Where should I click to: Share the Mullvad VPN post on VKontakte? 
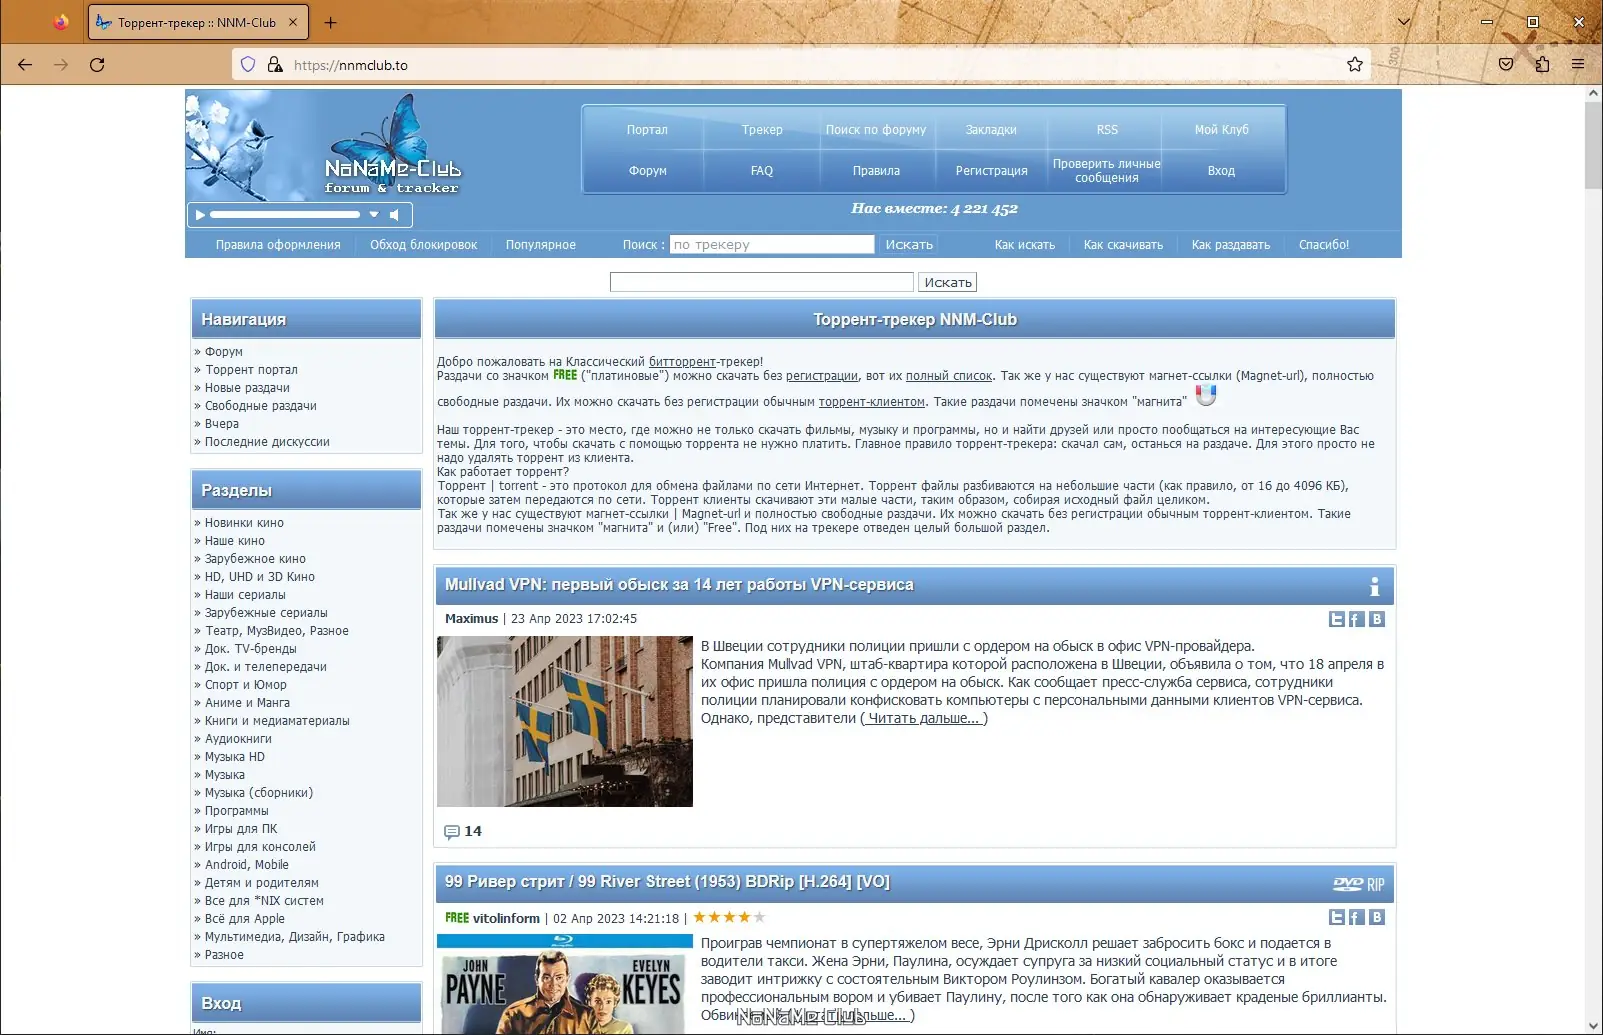(1377, 619)
